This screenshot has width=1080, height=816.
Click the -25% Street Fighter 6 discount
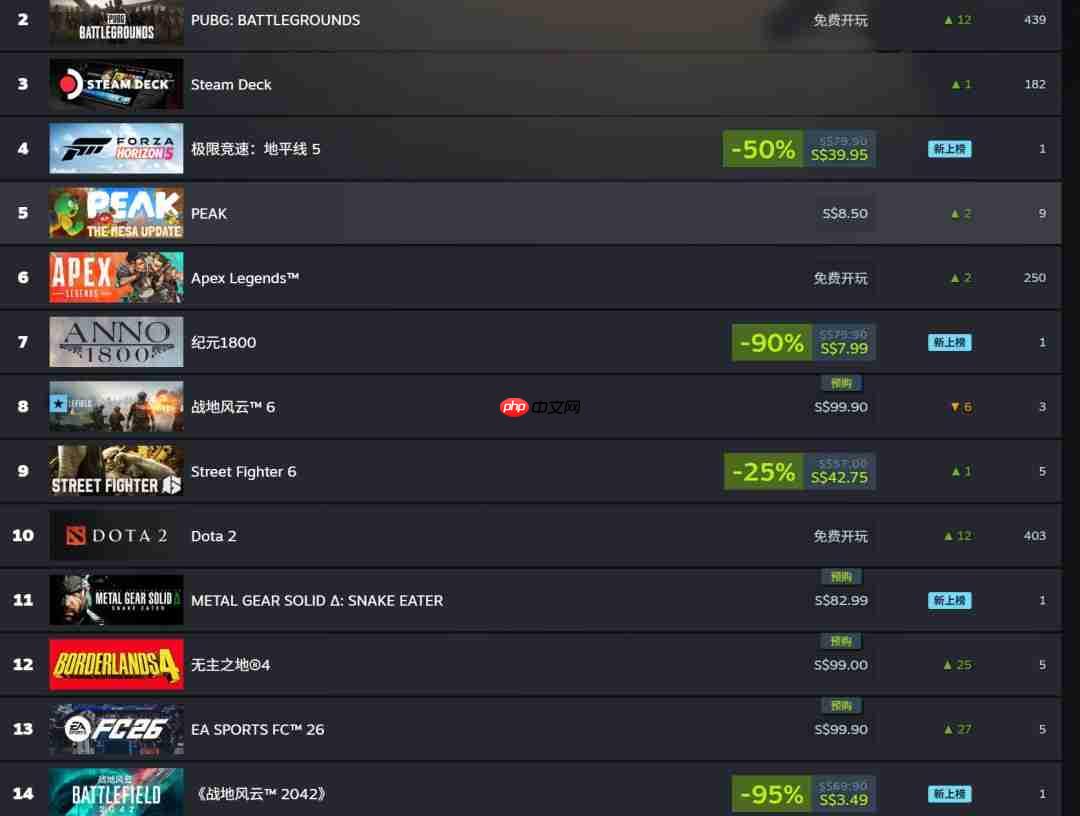[800, 471]
